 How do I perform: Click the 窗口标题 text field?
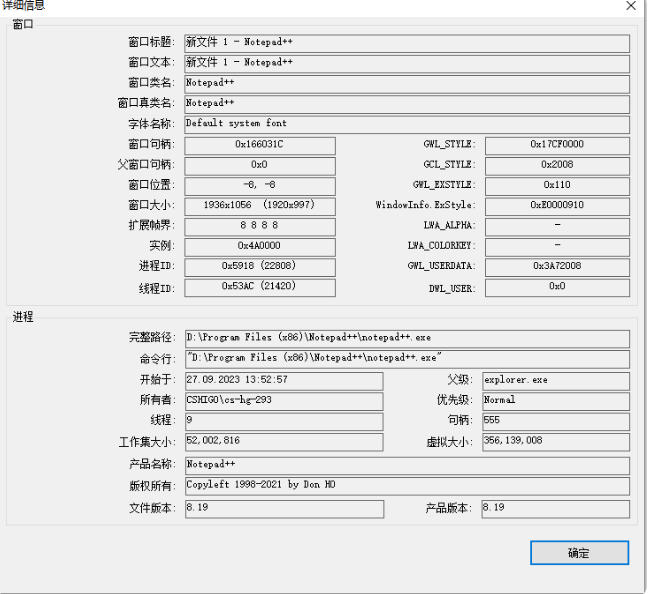tap(406, 43)
